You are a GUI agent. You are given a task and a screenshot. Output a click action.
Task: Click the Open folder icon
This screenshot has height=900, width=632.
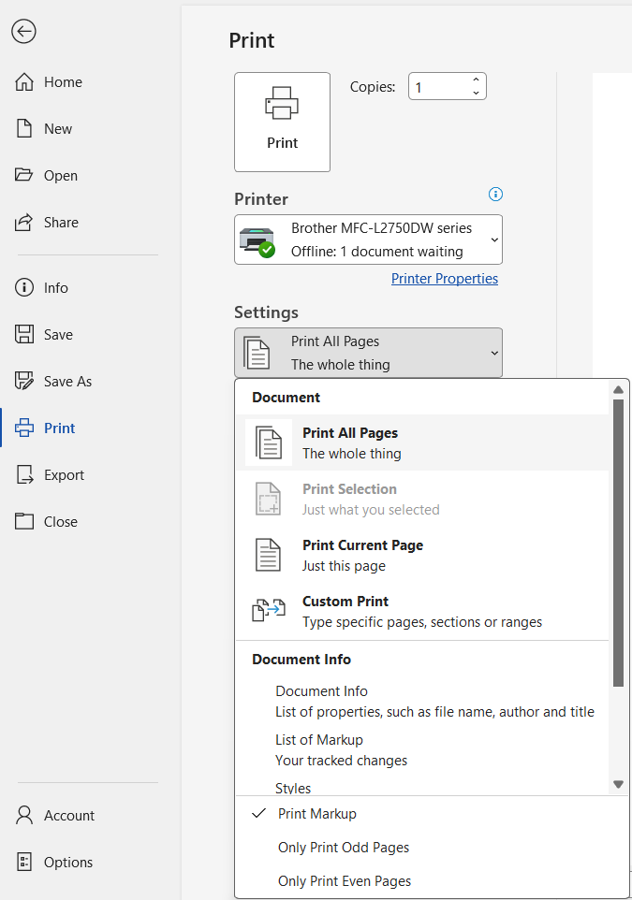(x=24, y=175)
